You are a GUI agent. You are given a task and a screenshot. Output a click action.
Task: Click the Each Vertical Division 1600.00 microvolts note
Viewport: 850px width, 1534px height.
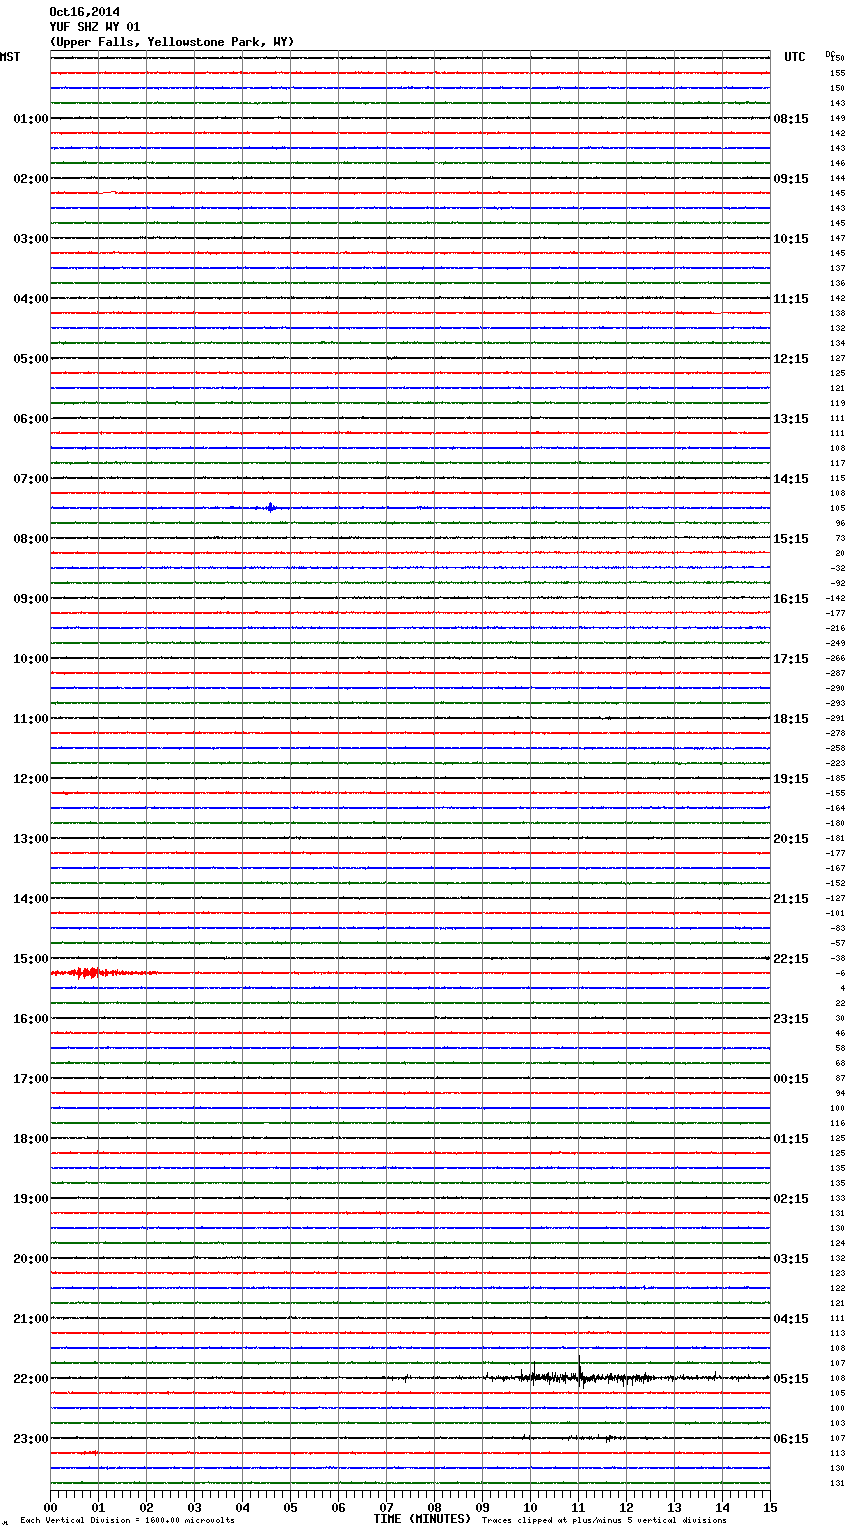tap(127, 1521)
